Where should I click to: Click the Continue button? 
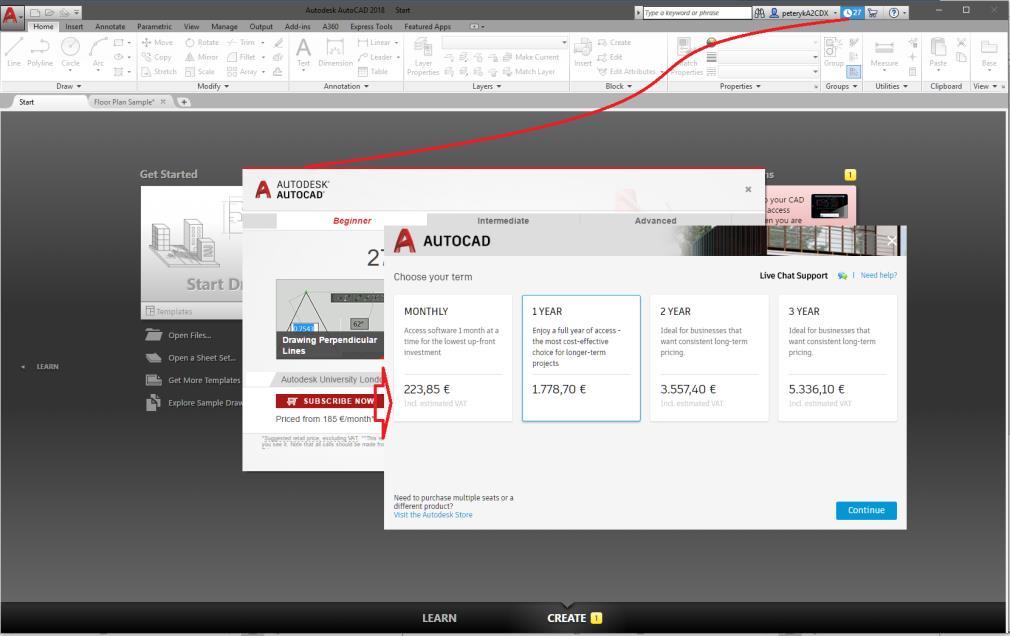point(866,510)
